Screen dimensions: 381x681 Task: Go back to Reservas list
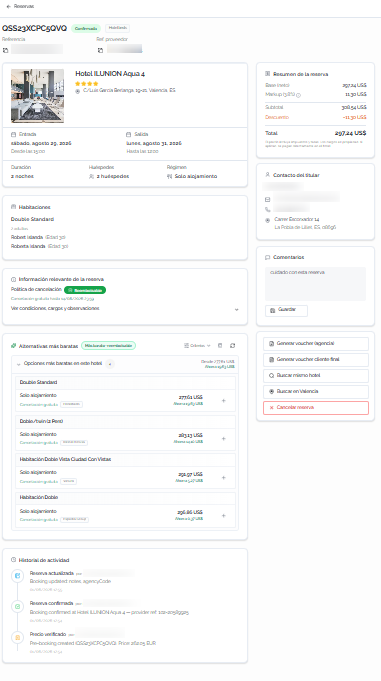[20, 7]
